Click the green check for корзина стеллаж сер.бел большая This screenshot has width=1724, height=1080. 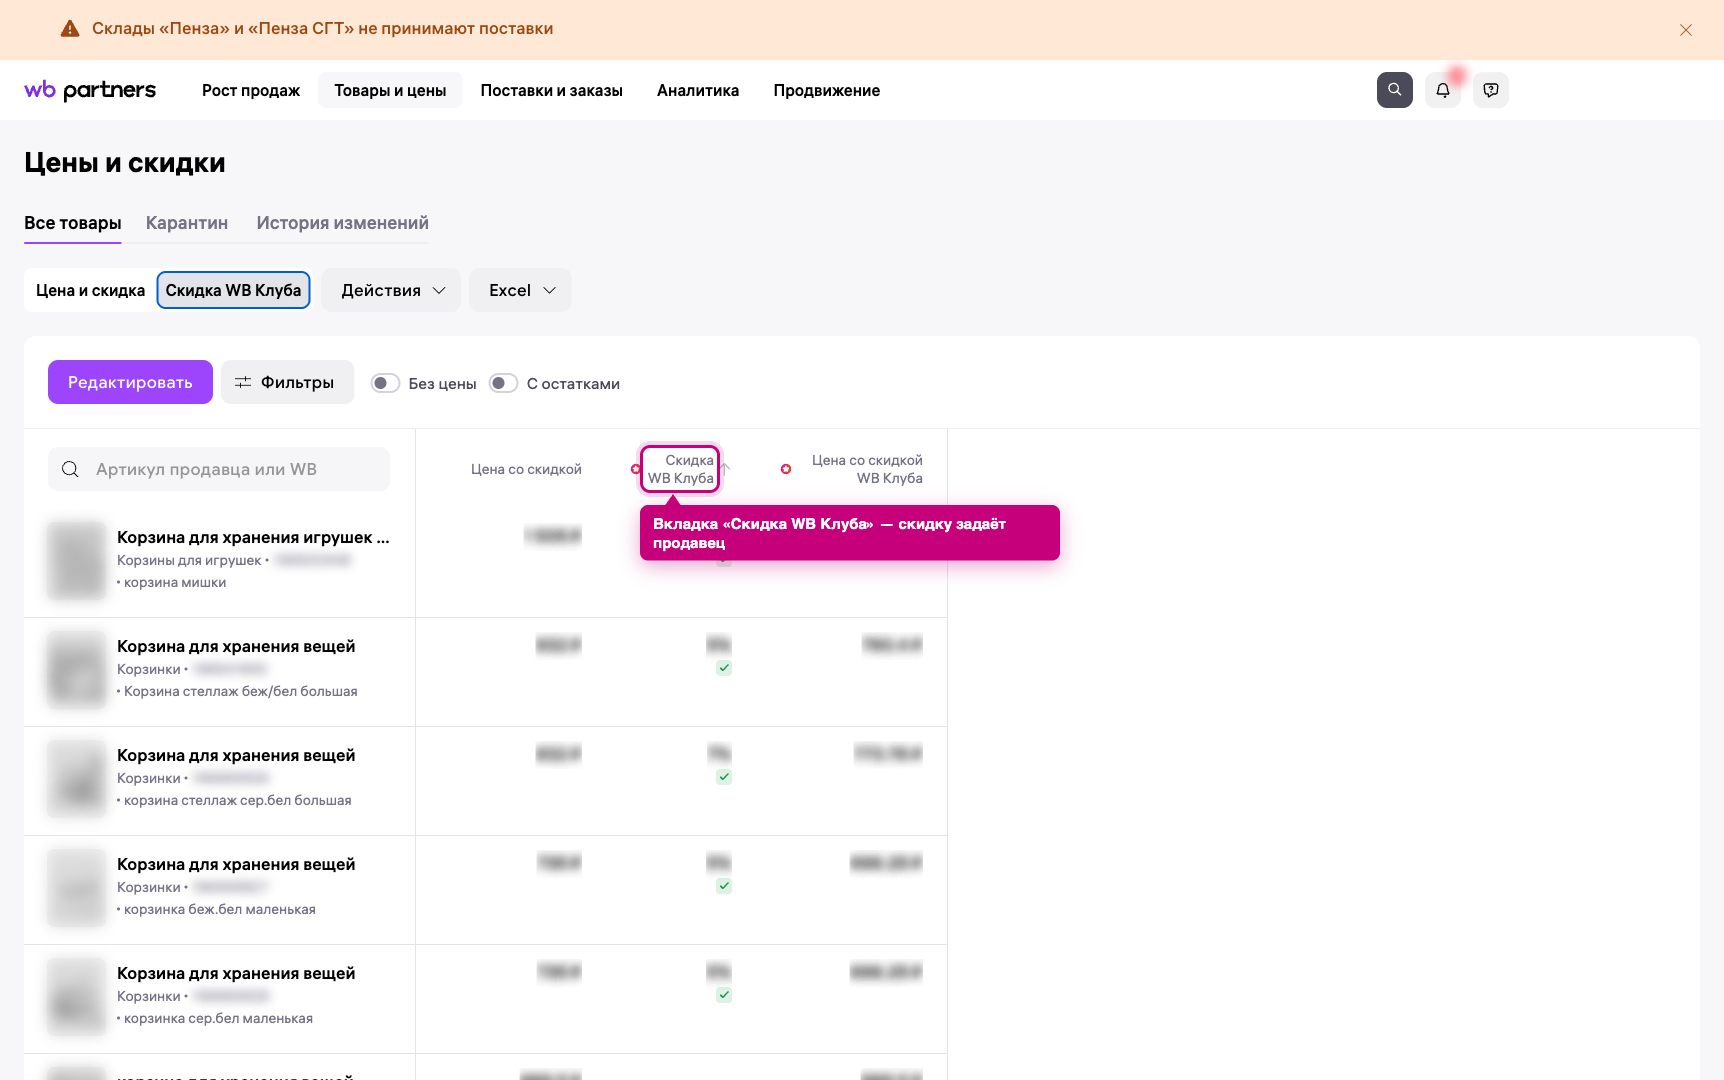724,777
